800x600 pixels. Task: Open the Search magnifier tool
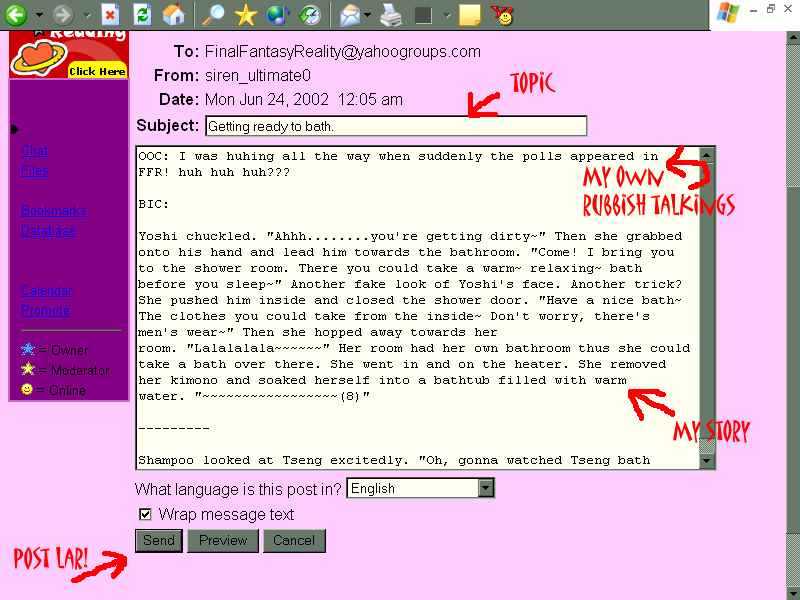[212, 14]
